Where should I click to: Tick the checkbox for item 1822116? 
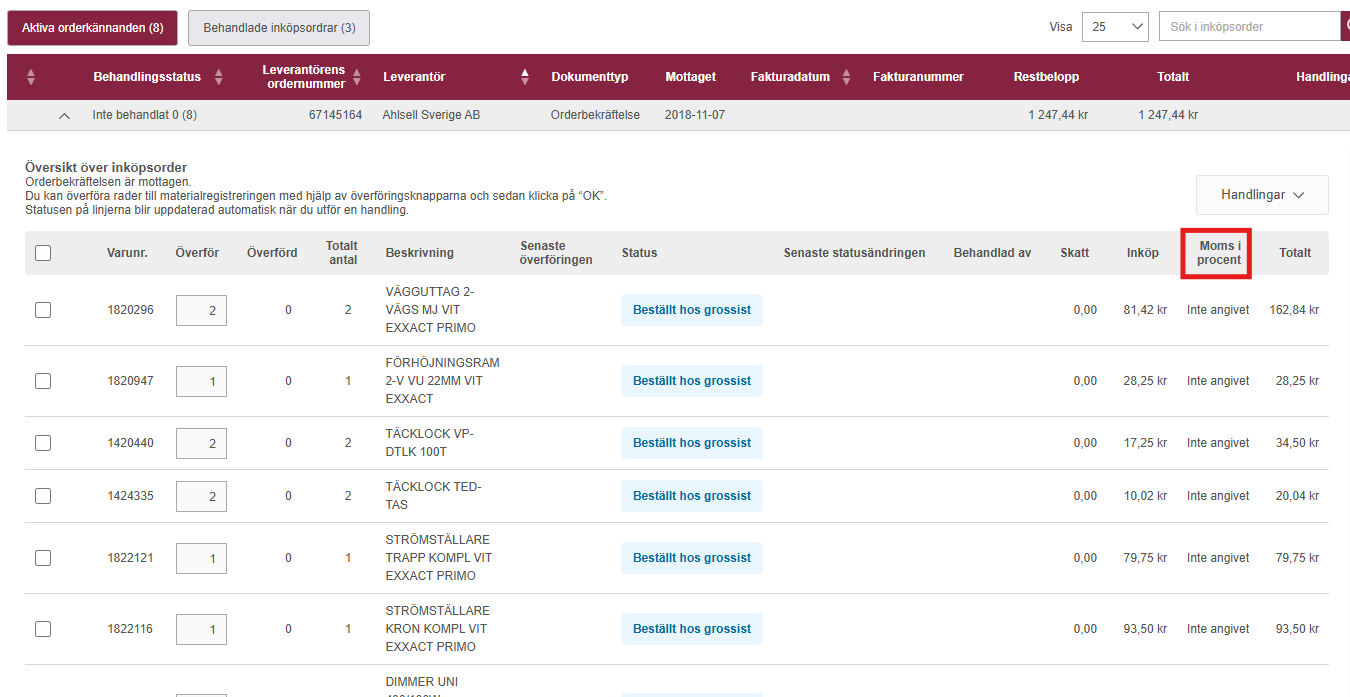pyautogui.click(x=43, y=629)
